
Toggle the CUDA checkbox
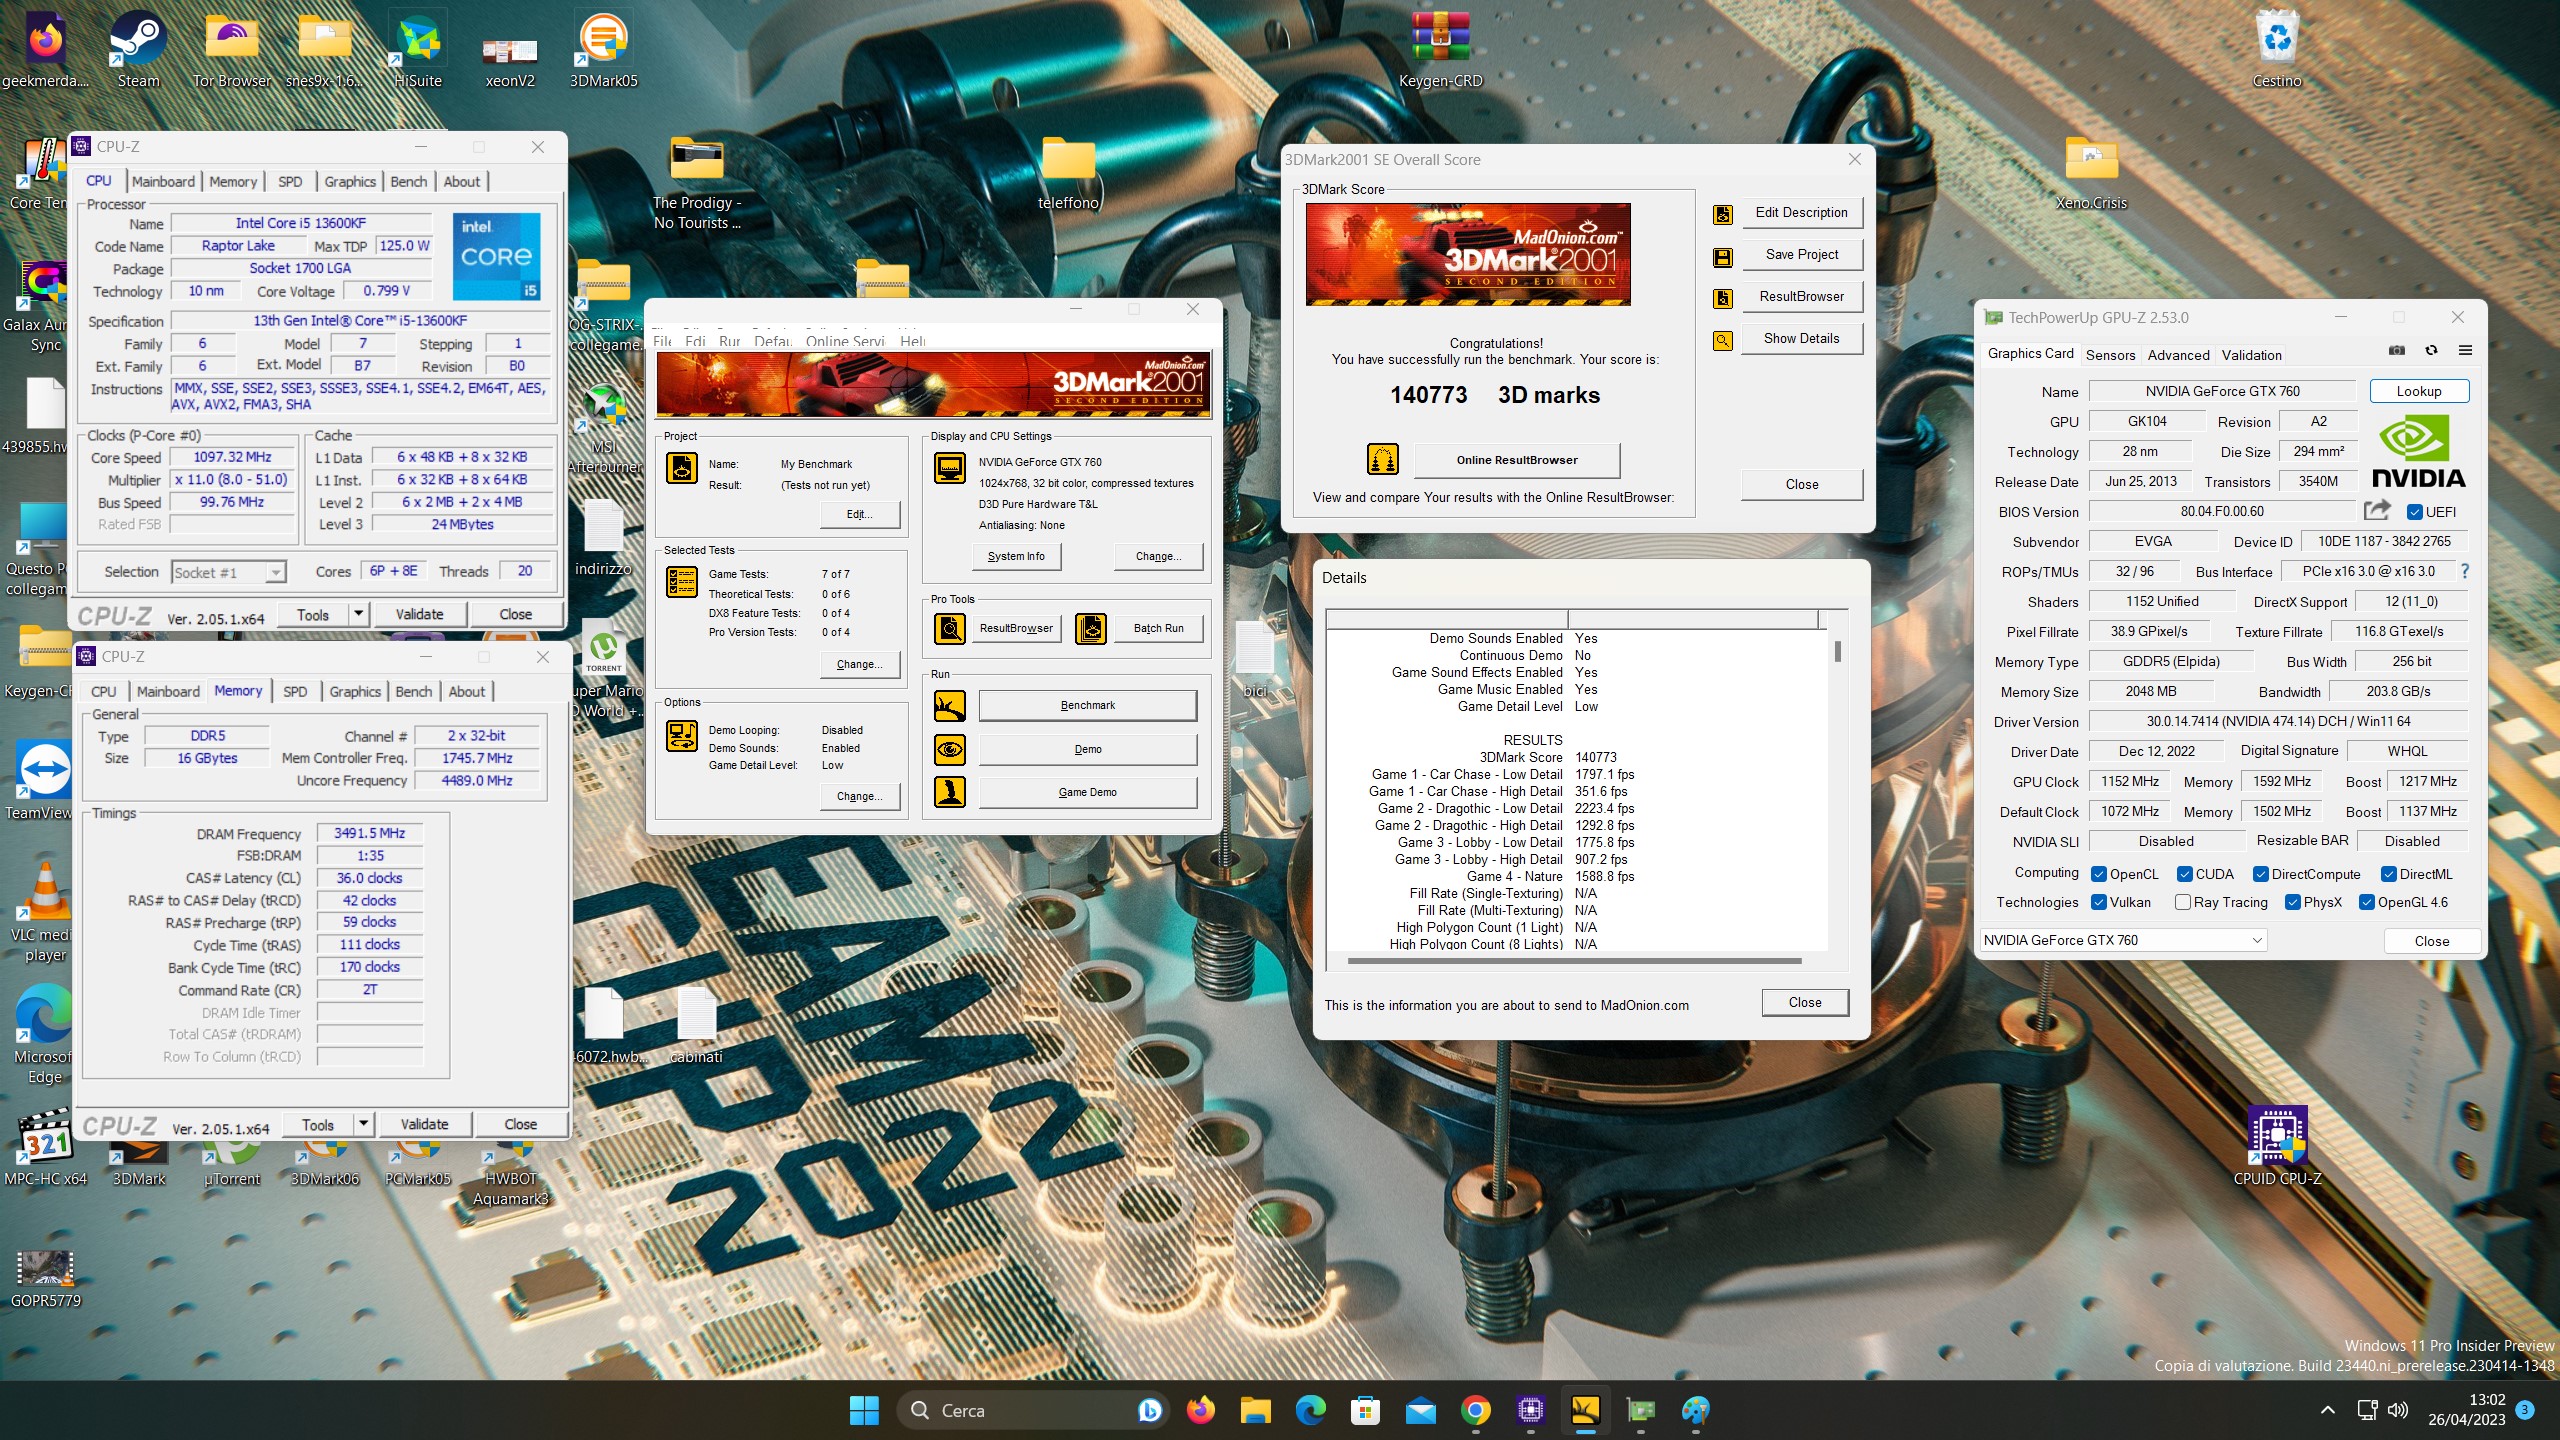pos(2185,874)
